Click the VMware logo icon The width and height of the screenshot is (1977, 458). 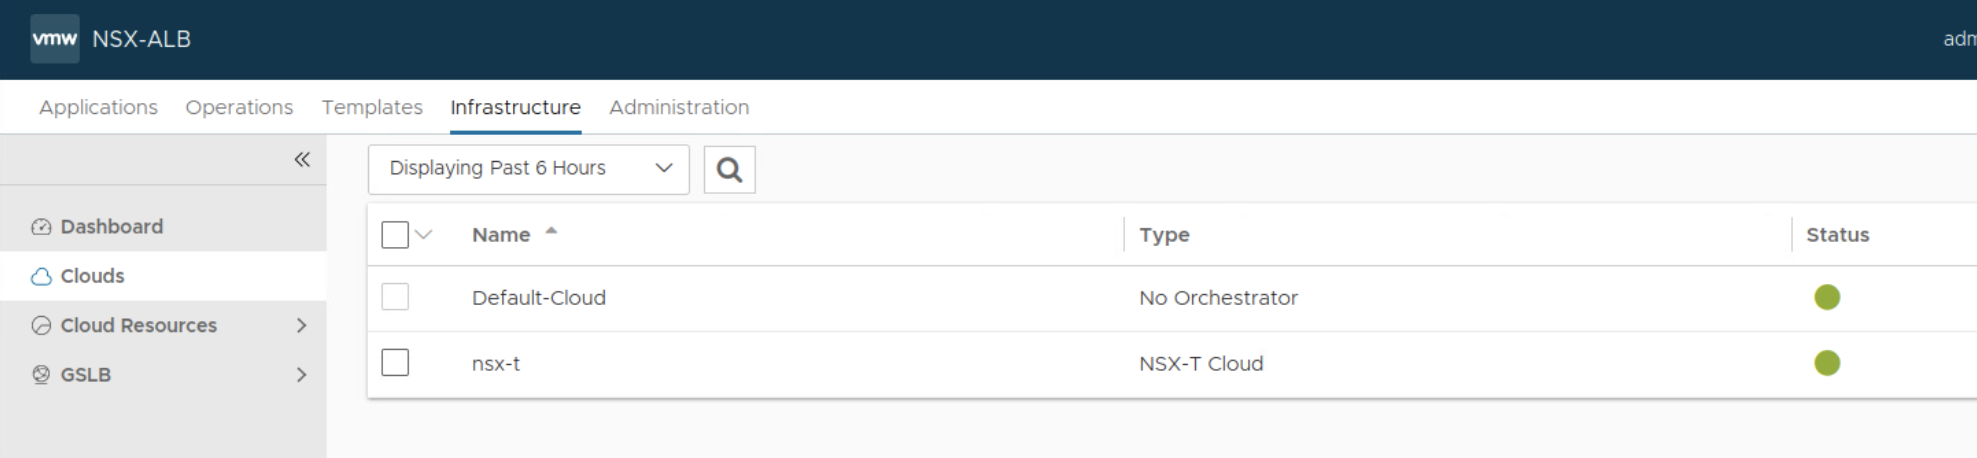pyautogui.click(x=55, y=39)
